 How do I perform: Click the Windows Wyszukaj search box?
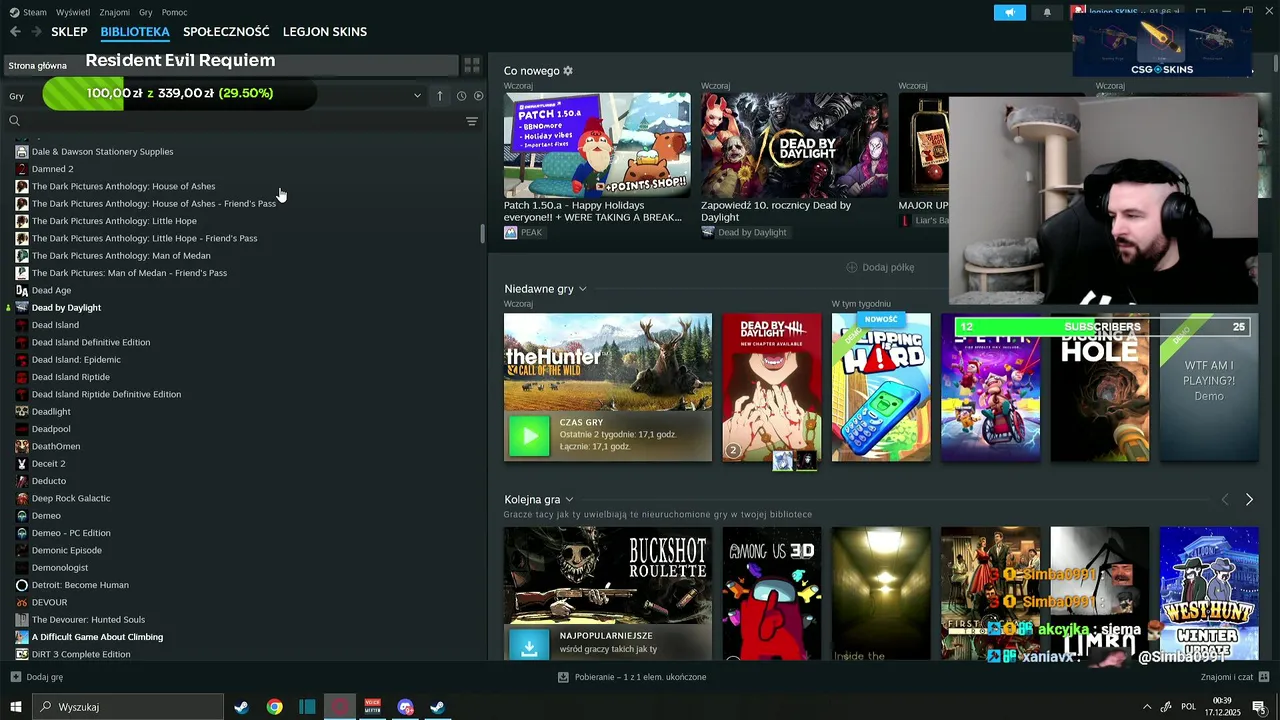[128, 707]
